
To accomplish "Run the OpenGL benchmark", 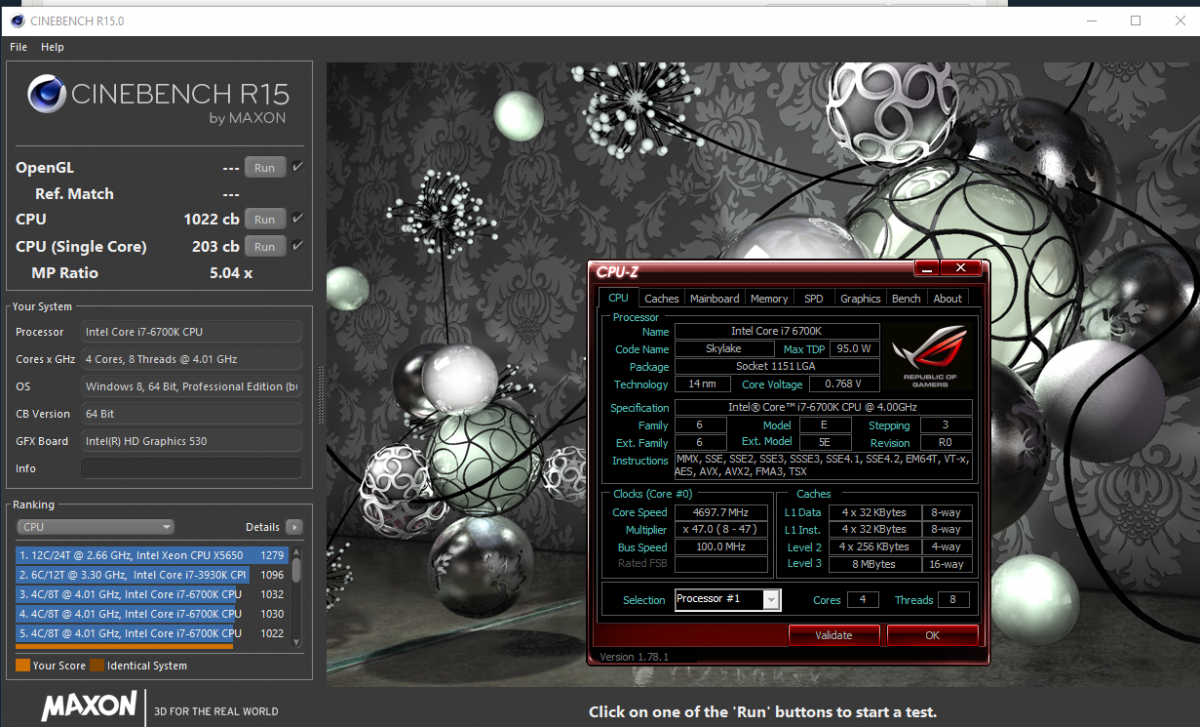I will [x=265, y=167].
